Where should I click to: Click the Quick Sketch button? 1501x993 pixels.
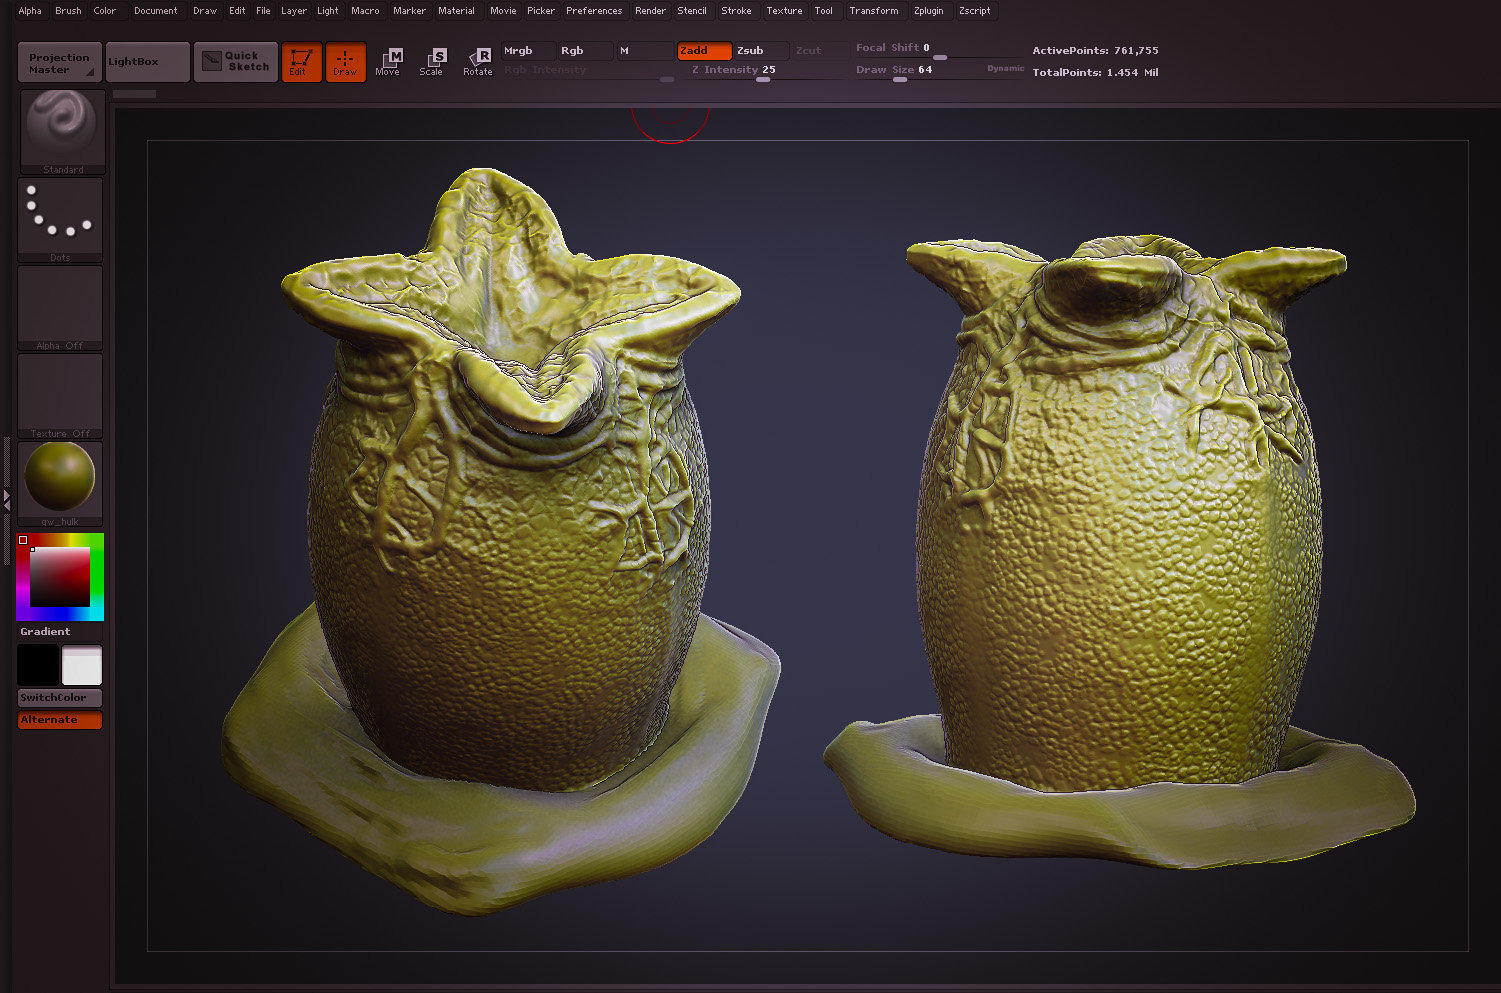(x=236, y=61)
